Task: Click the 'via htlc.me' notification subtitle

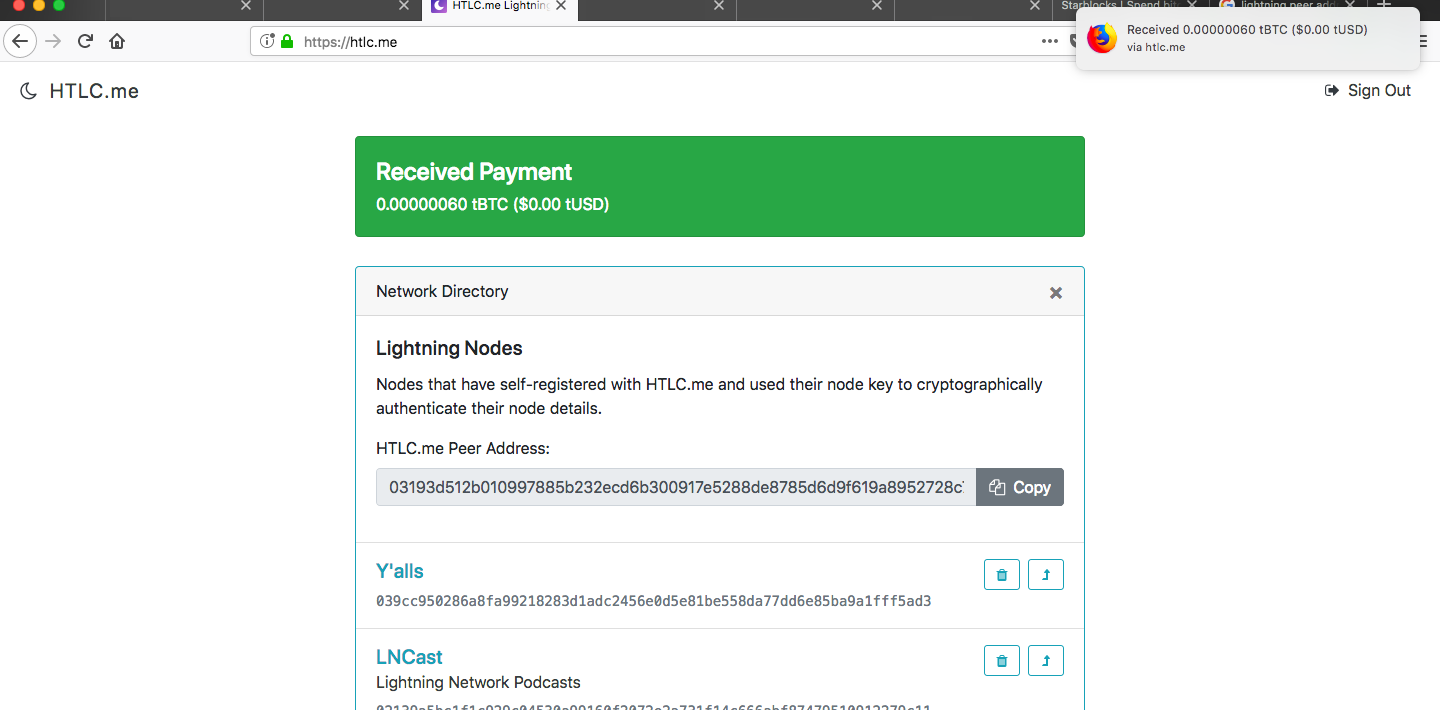Action: click(x=1156, y=48)
